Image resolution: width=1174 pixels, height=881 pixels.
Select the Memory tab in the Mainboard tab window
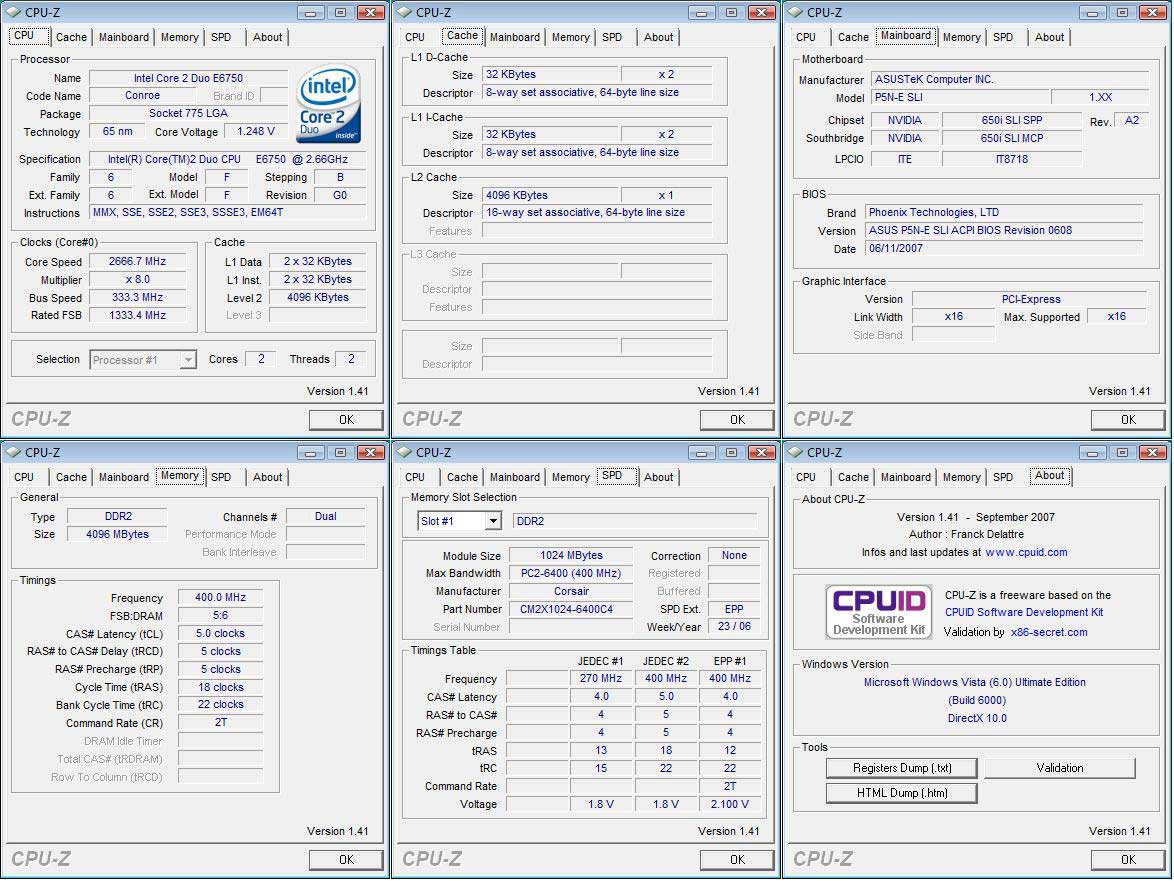point(961,37)
